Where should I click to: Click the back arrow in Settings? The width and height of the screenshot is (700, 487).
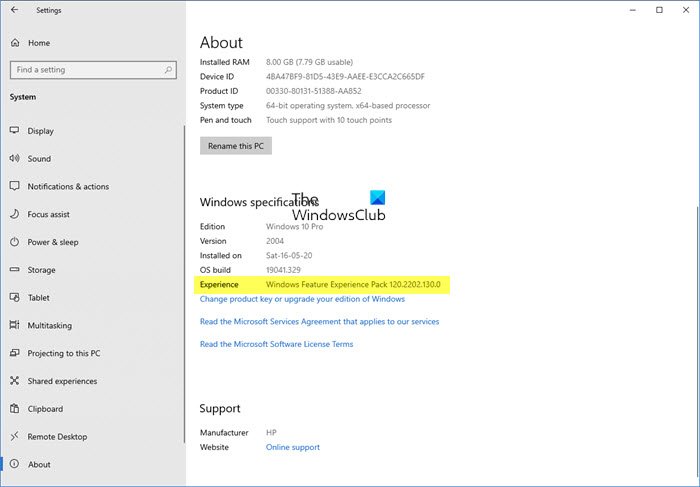pyautogui.click(x=14, y=10)
